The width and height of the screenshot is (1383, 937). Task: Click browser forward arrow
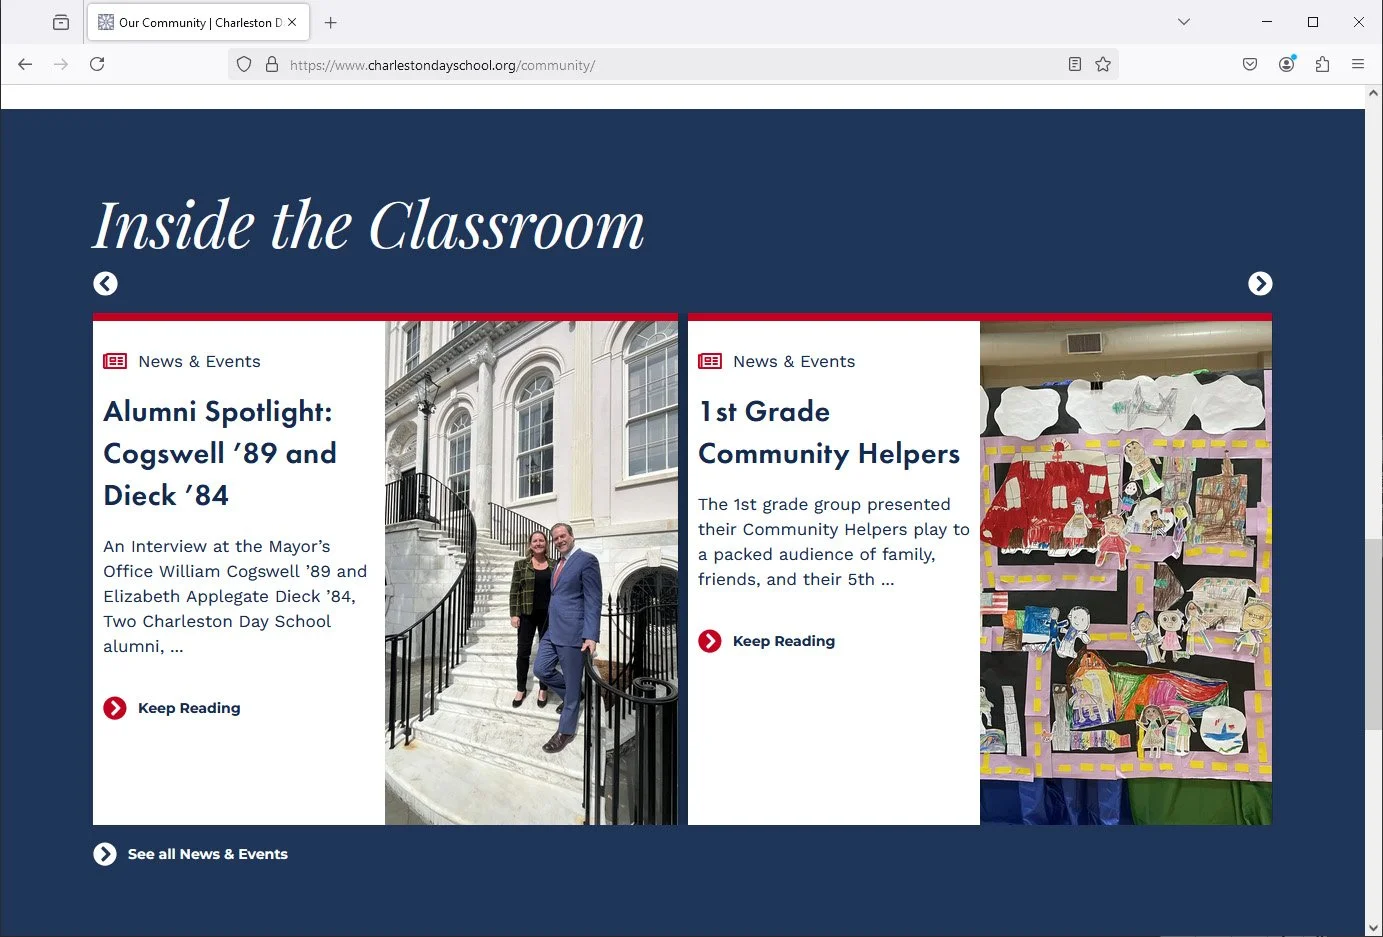pos(61,64)
